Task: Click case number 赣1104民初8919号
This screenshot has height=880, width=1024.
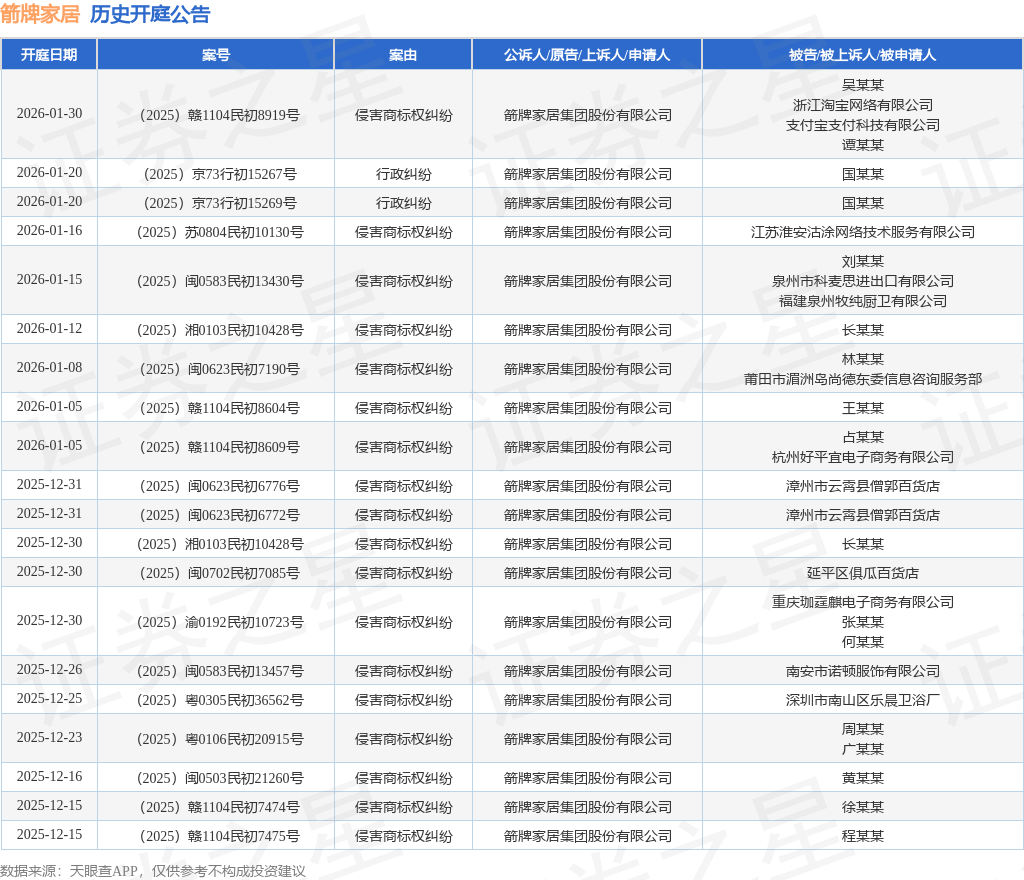Action: (x=220, y=115)
